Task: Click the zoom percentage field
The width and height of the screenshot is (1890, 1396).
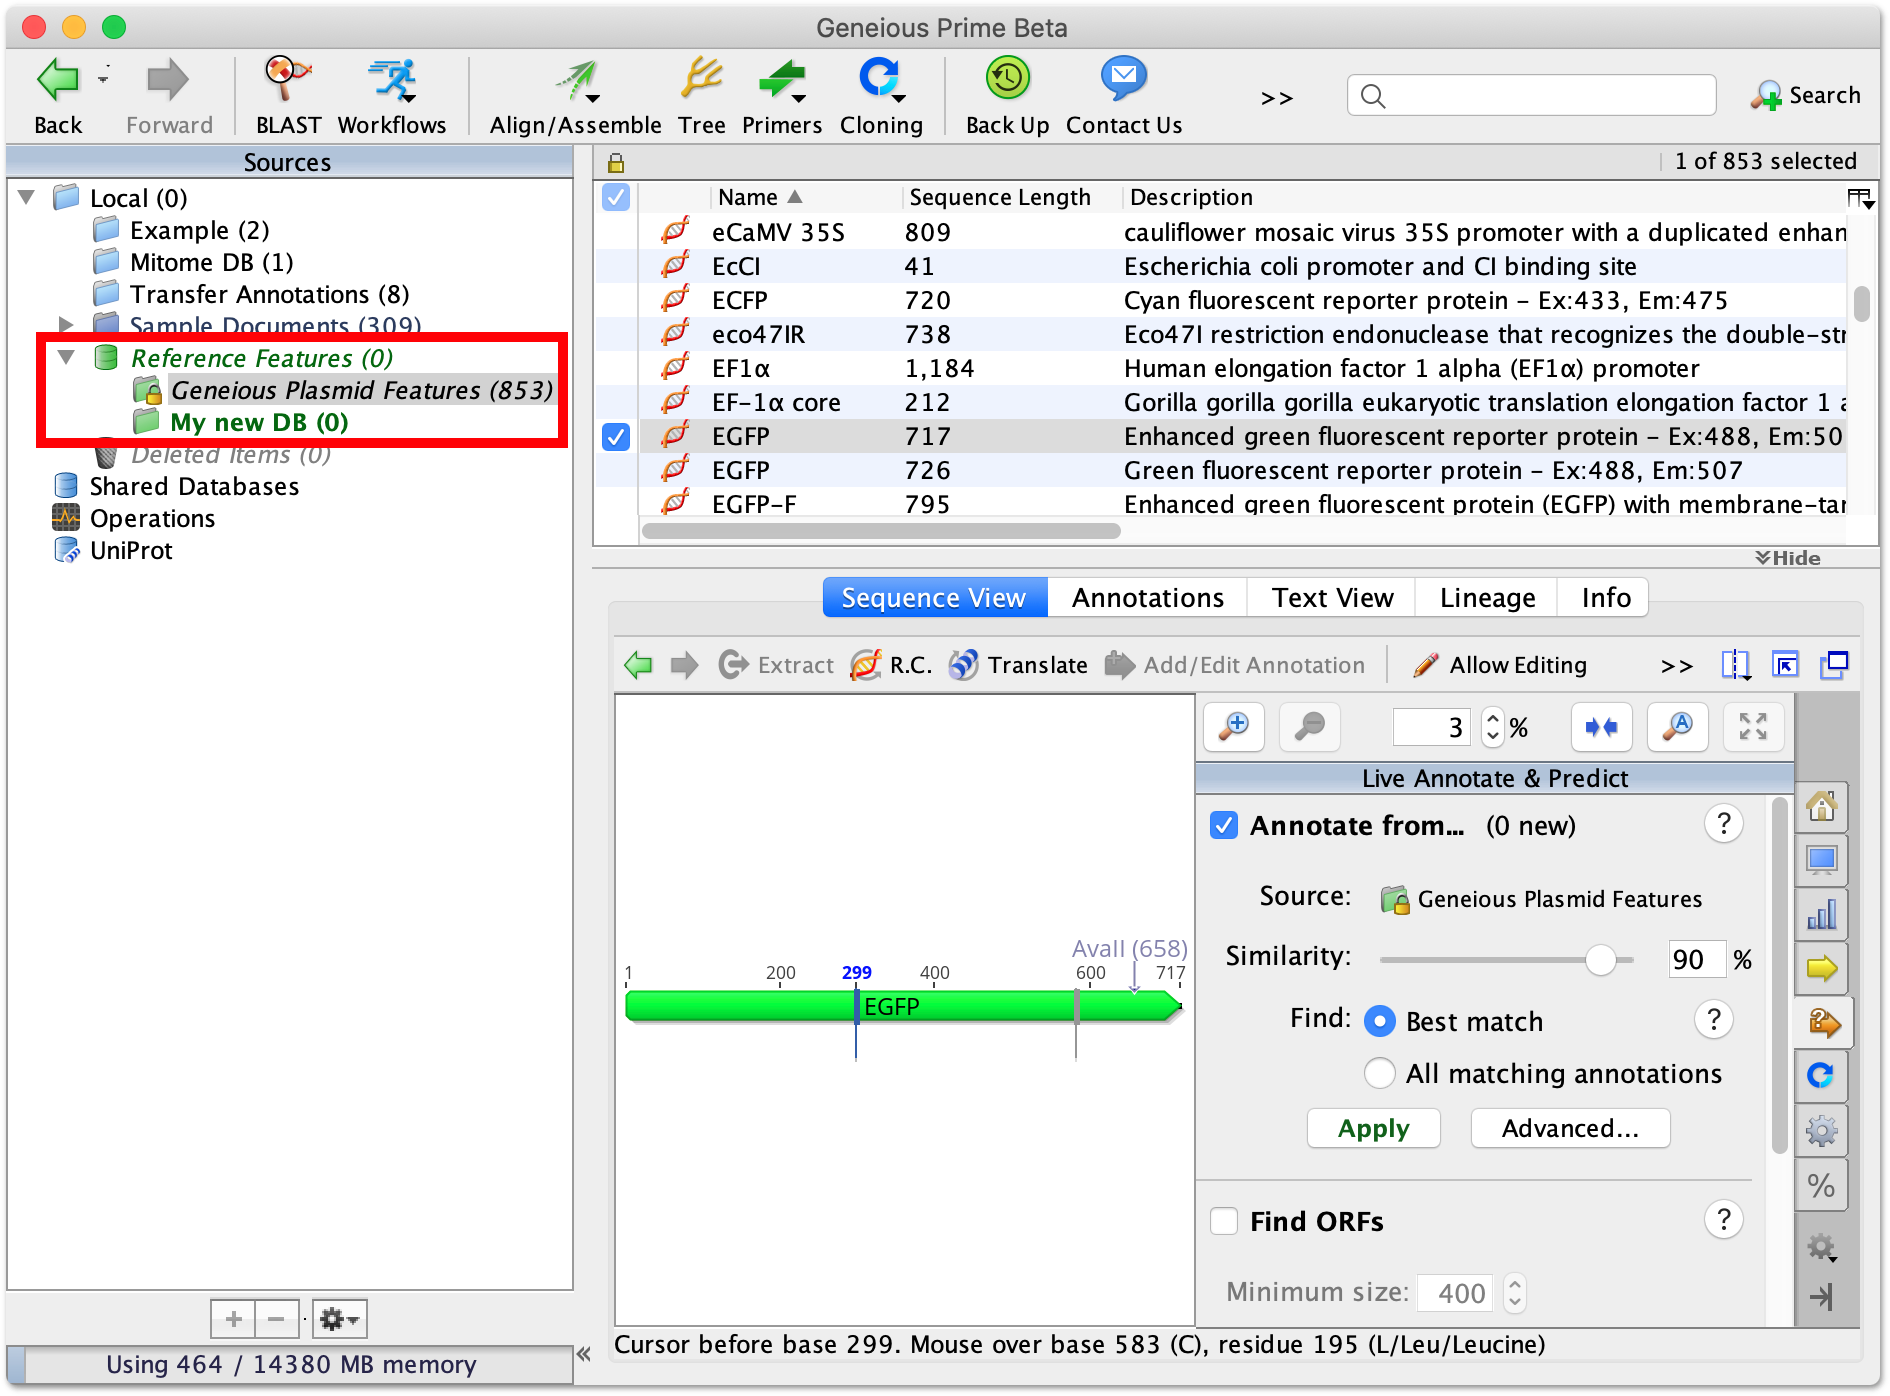Action: [x=1431, y=727]
